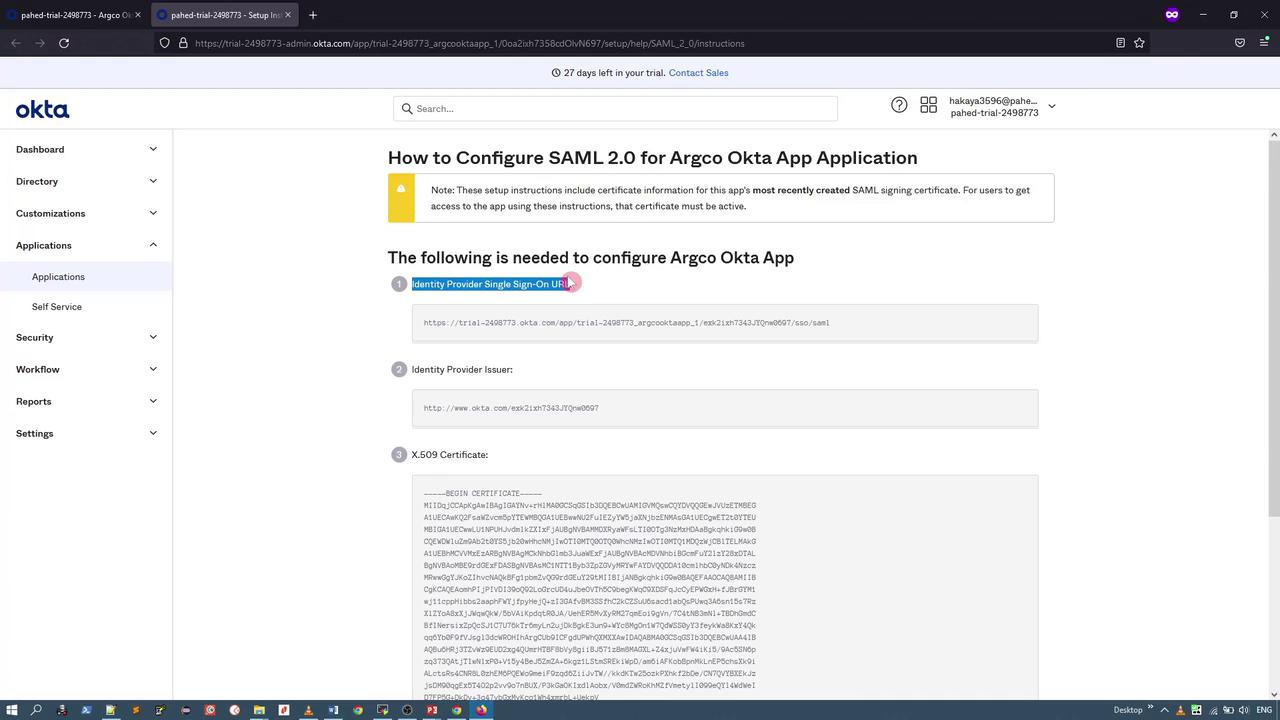Open VLC media player from taskbar
The image size is (1280, 720).
(x=308, y=710)
